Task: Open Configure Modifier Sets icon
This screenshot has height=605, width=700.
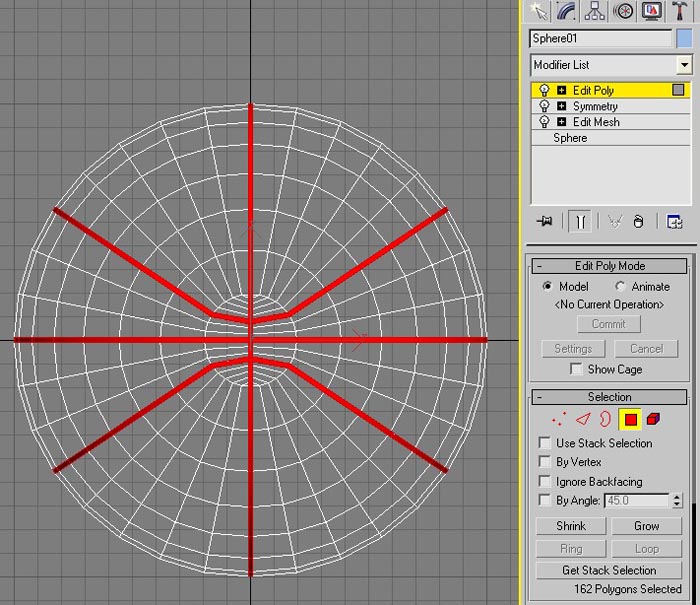Action: point(674,221)
